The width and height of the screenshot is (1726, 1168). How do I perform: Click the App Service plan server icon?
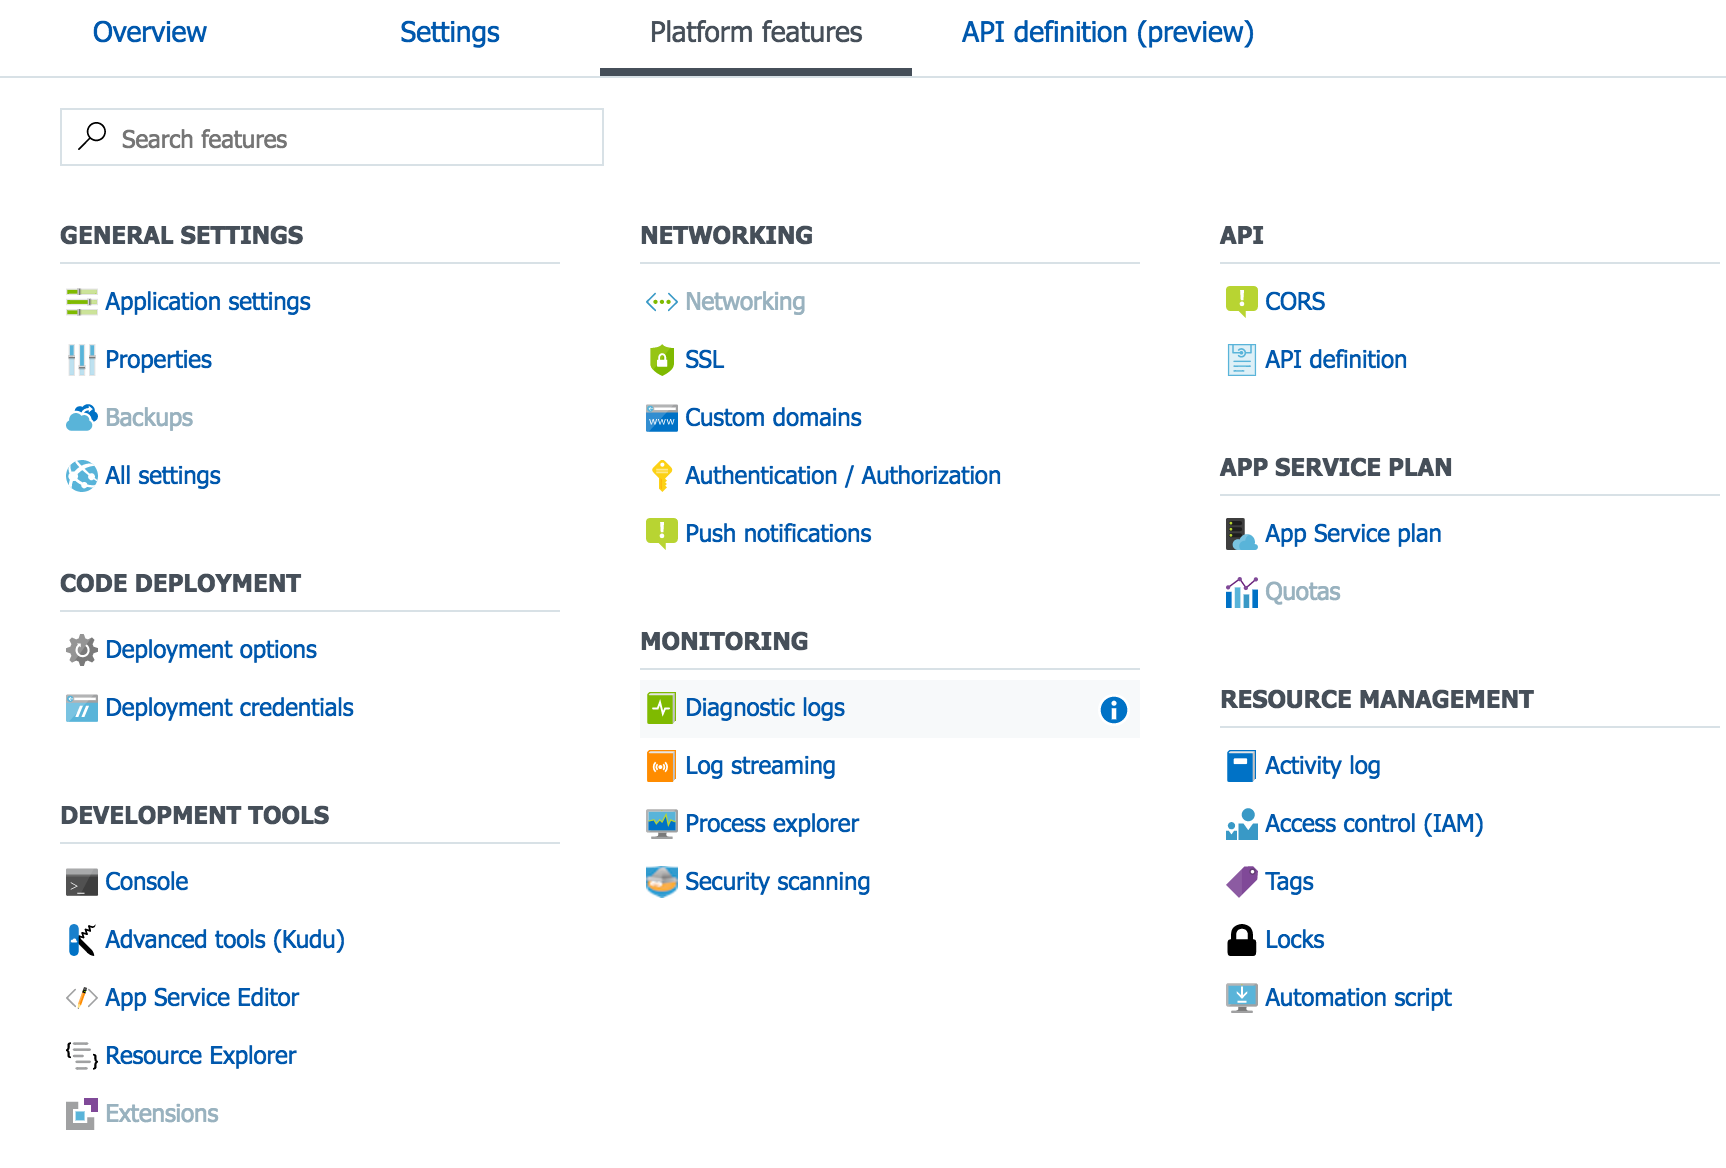pyautogui.click(x=1241, y=534)
